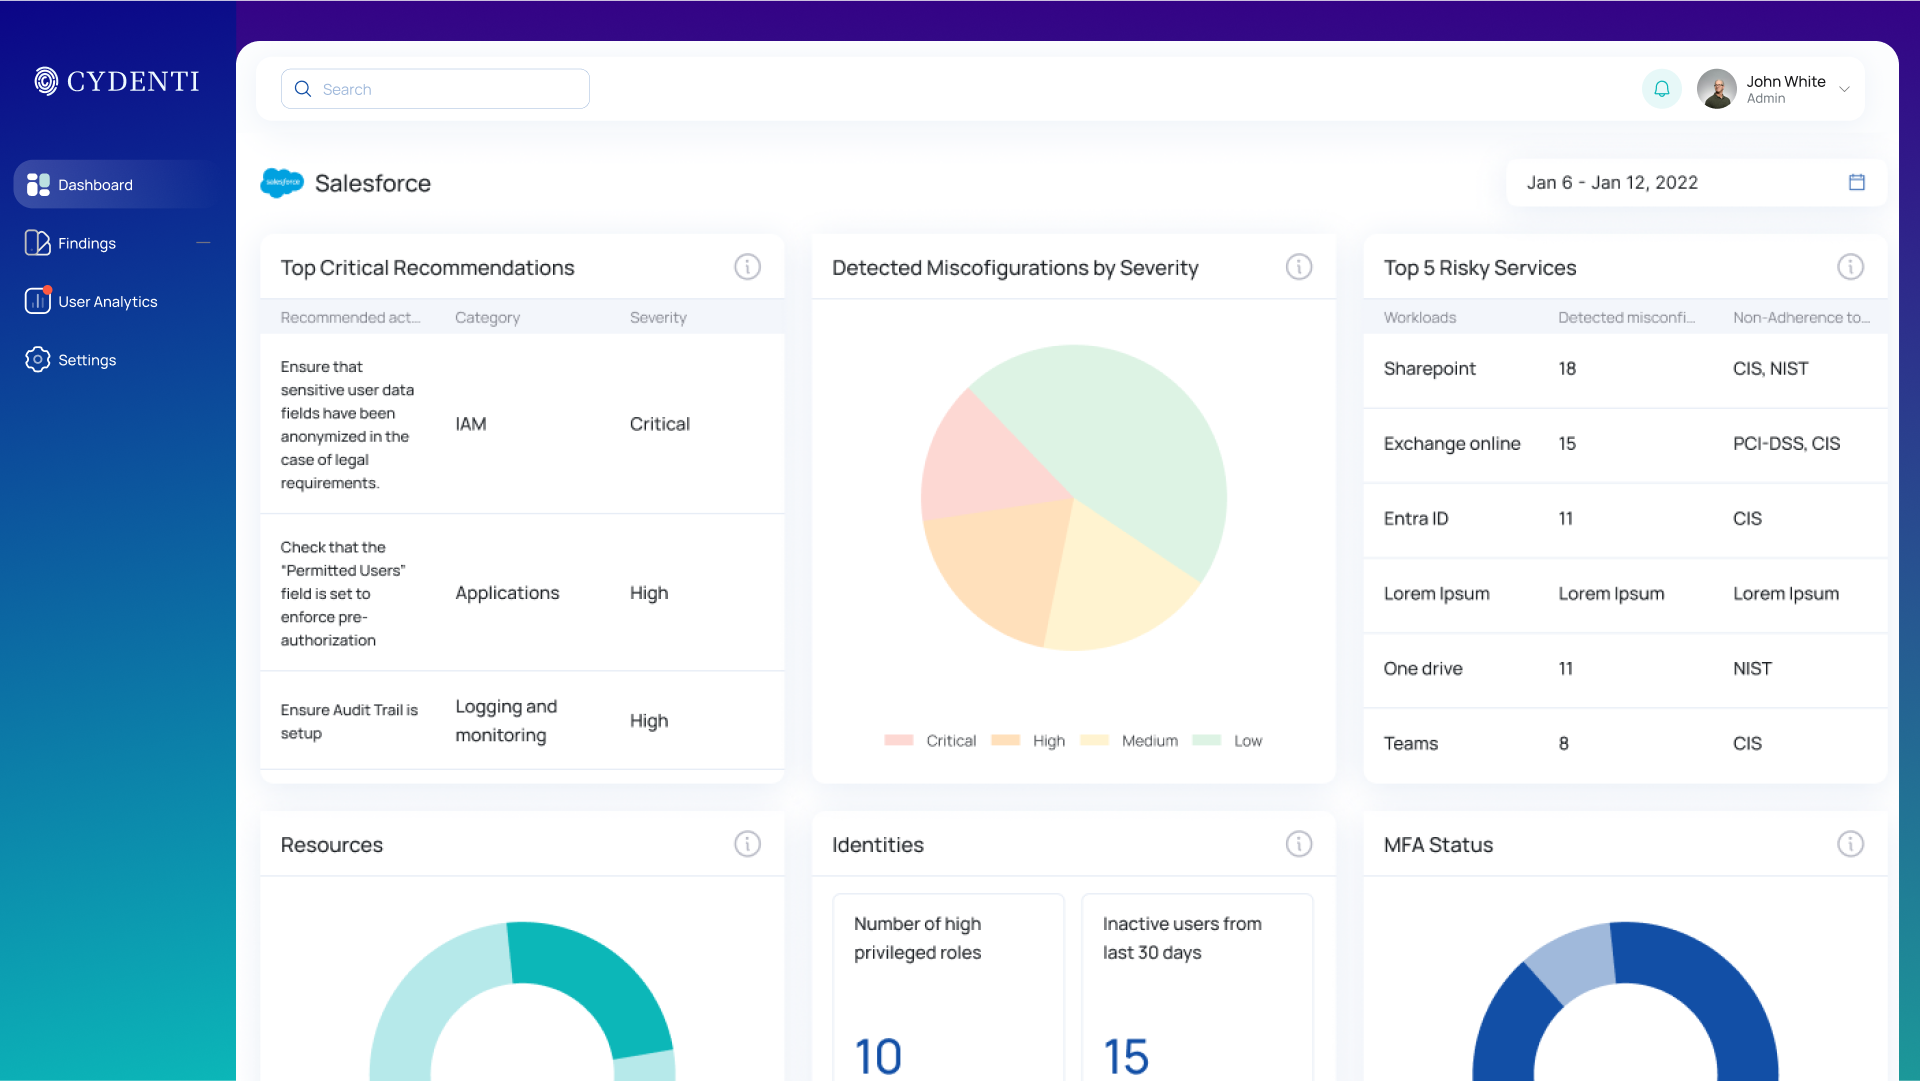Click the User Analytics chart icon

(x=38, y=300)
